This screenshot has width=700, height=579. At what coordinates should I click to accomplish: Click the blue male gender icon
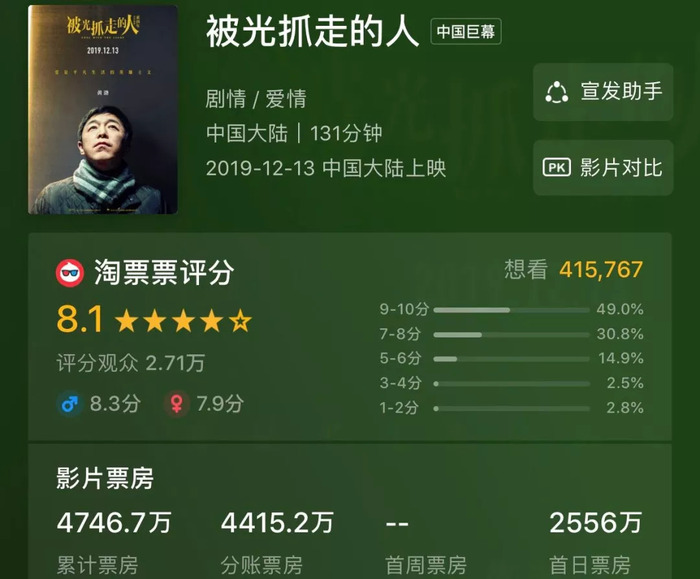point(70,404)
